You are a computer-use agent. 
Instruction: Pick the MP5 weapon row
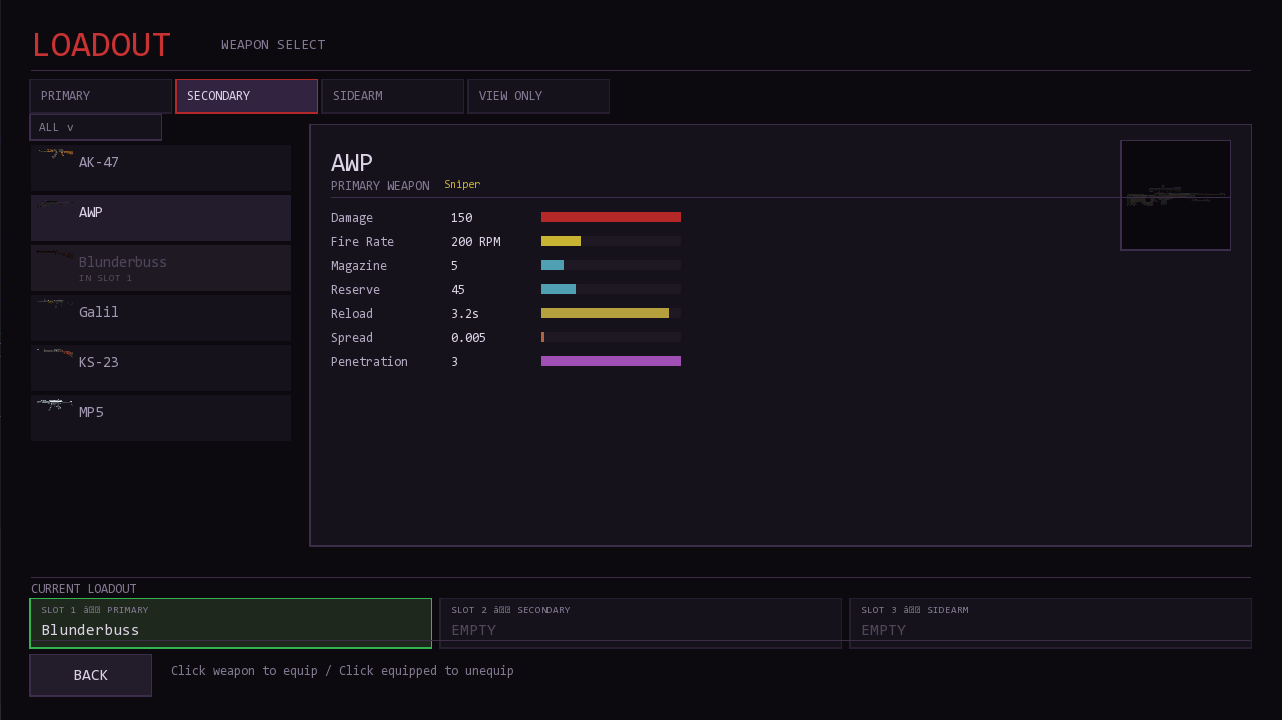coord(161,418)
